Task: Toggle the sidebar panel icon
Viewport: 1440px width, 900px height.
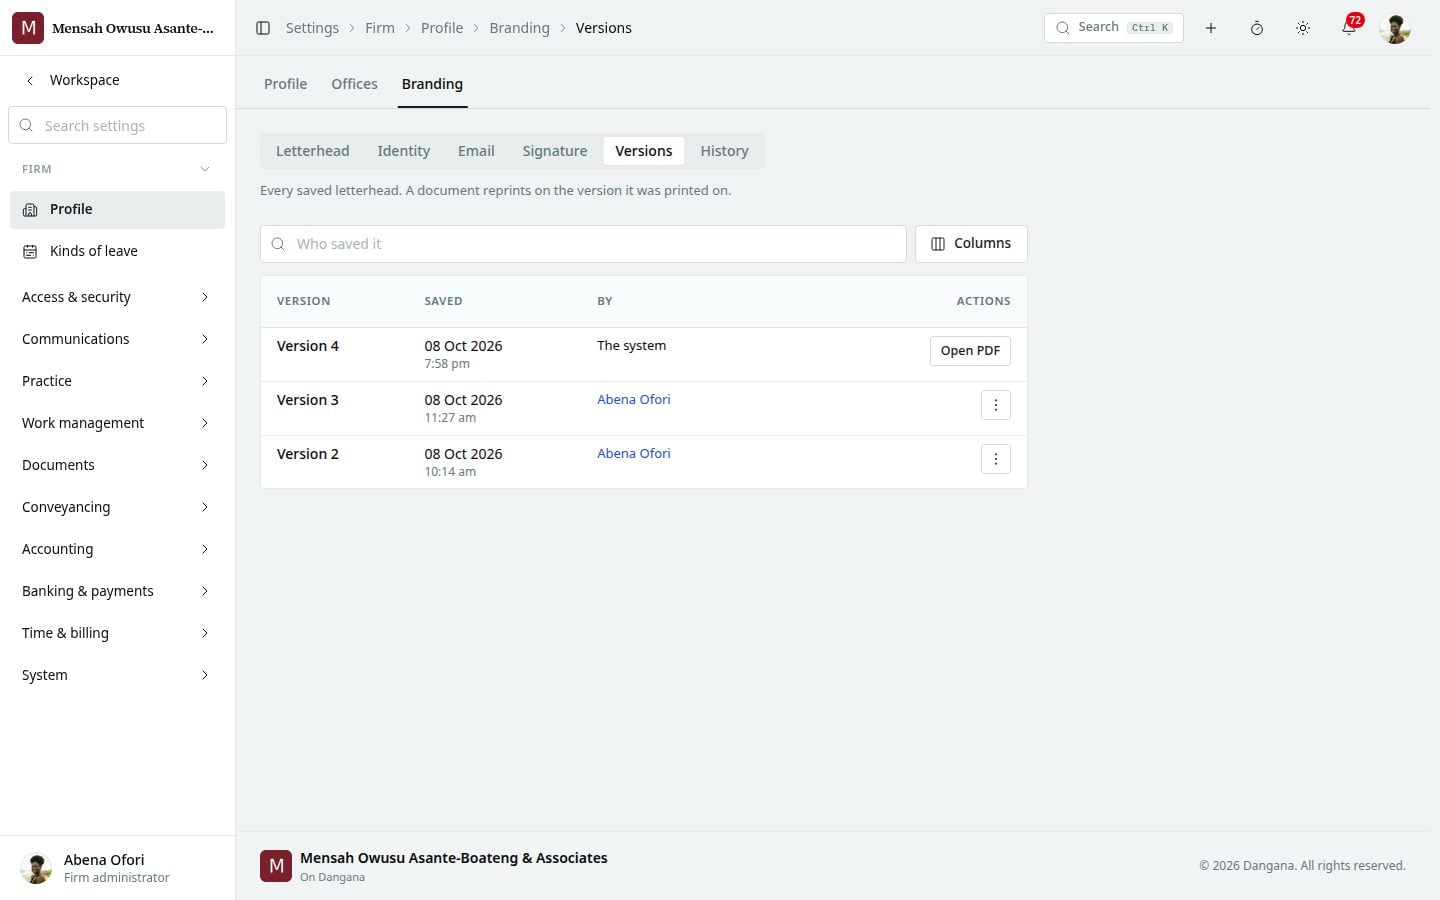Action: click(x=263, y=28)
